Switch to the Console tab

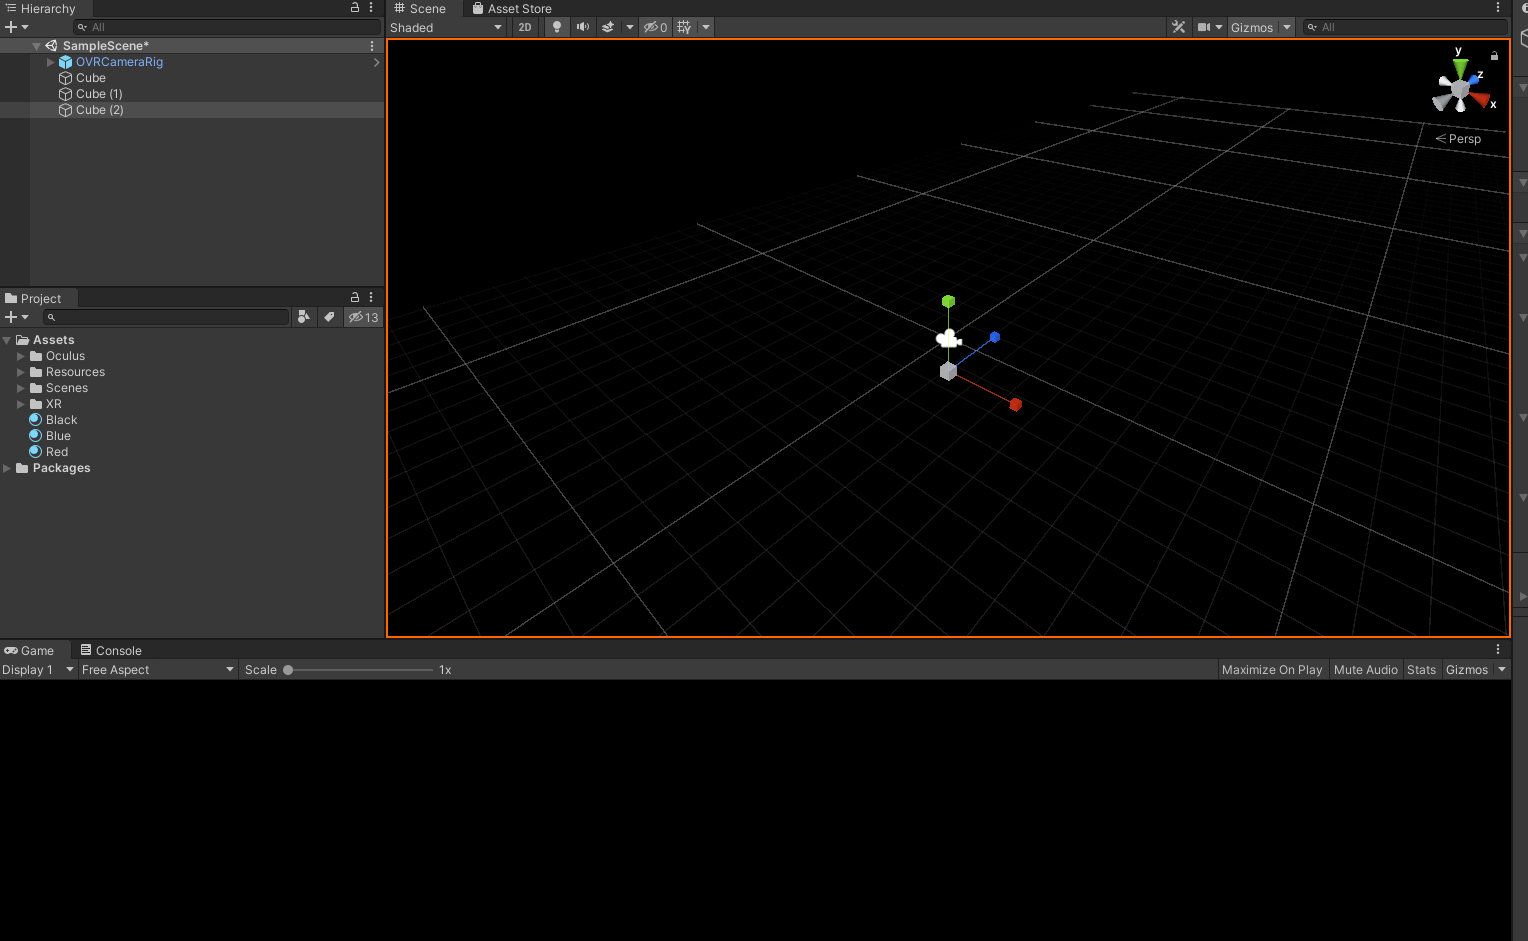pos(111,650)
